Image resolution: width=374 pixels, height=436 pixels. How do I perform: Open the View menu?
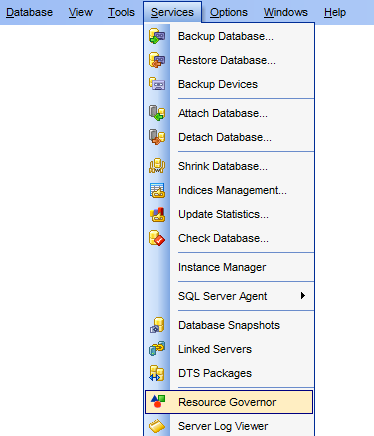point(81,12)
